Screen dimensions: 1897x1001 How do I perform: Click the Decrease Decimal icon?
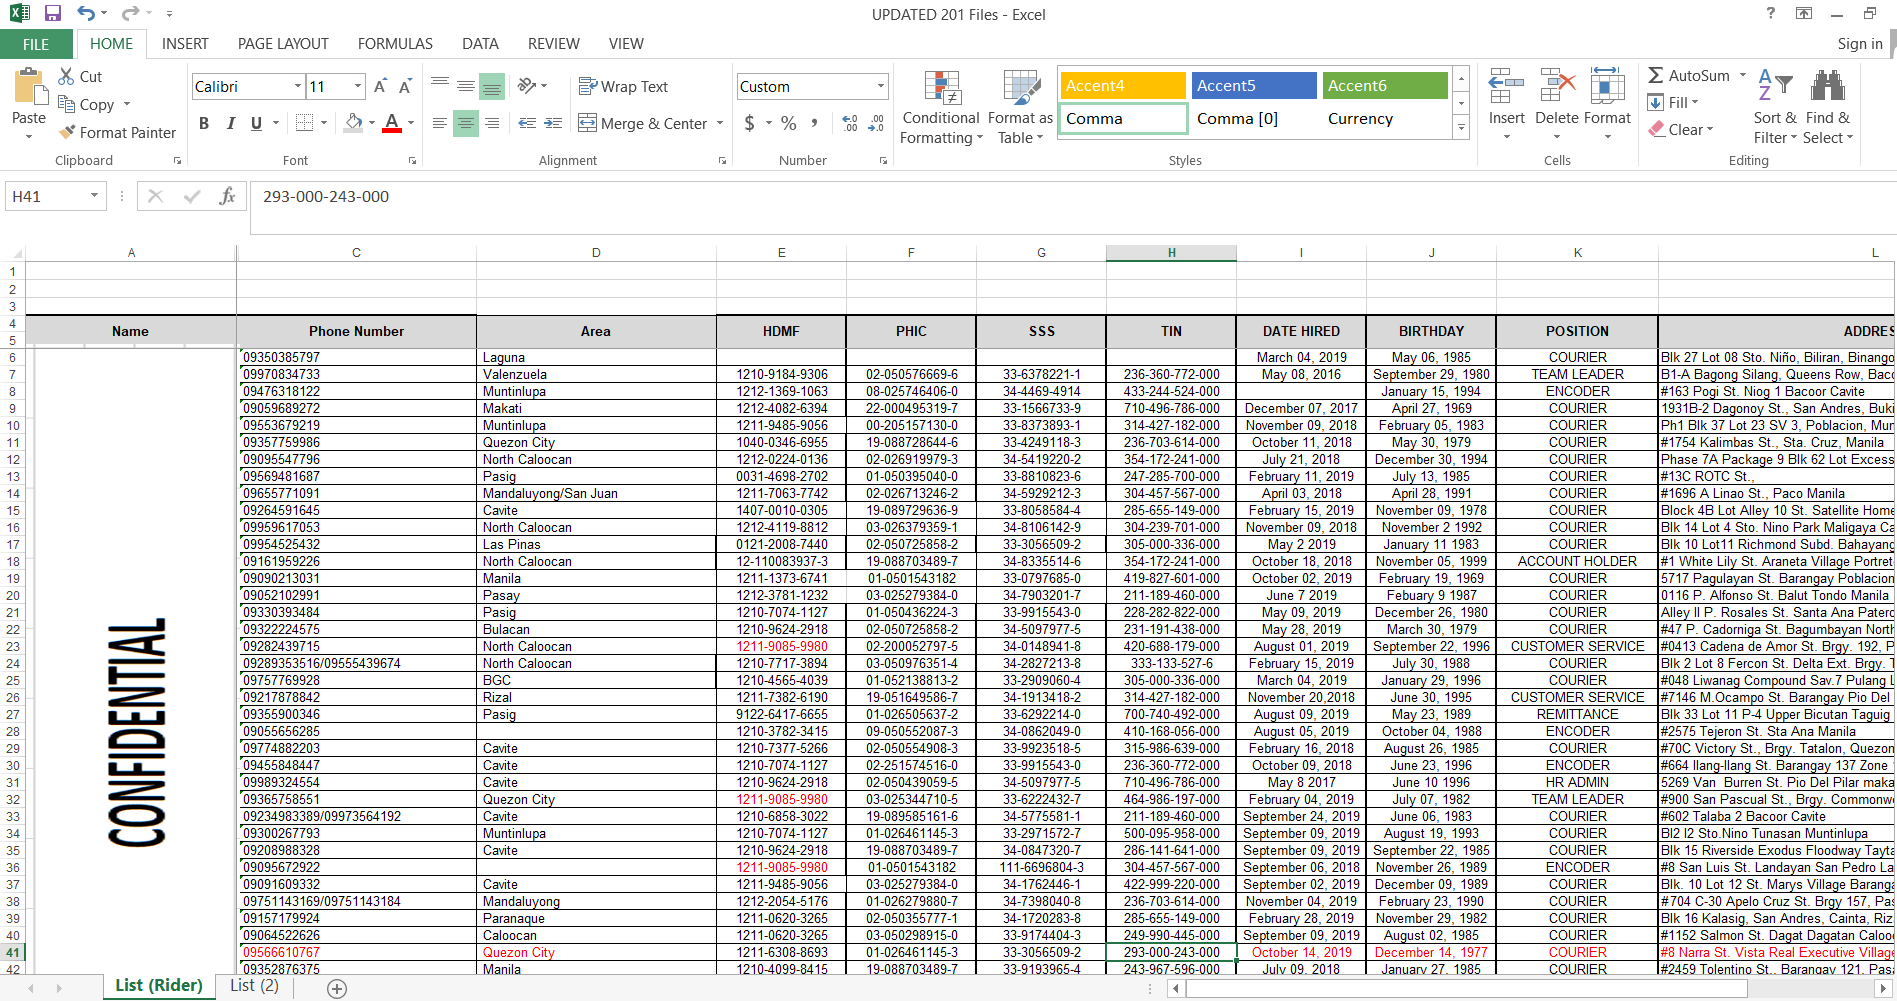pos(876,123)
